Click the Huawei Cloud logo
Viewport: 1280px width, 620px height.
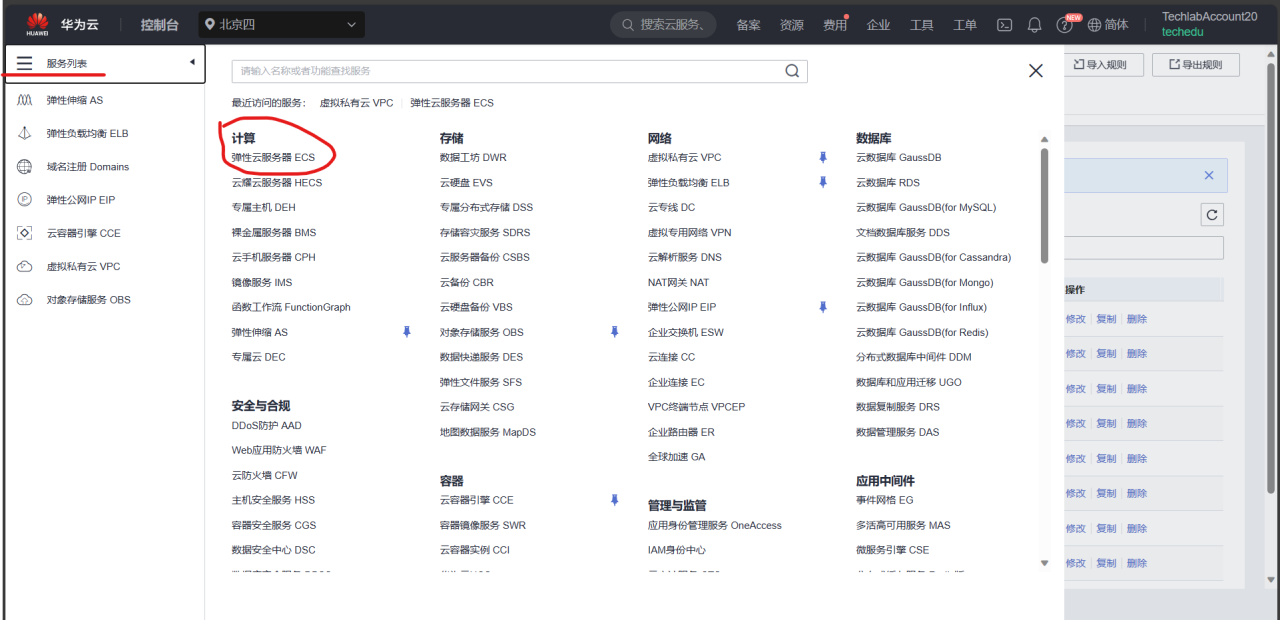coord(37,23)
